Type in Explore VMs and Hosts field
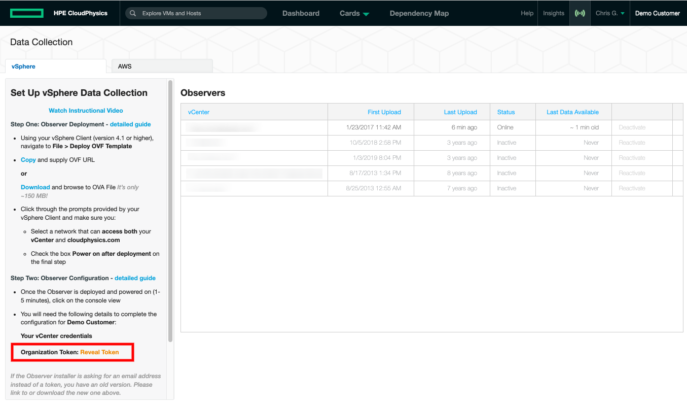The height and width of the screenshot is (405, 687). 200,14
